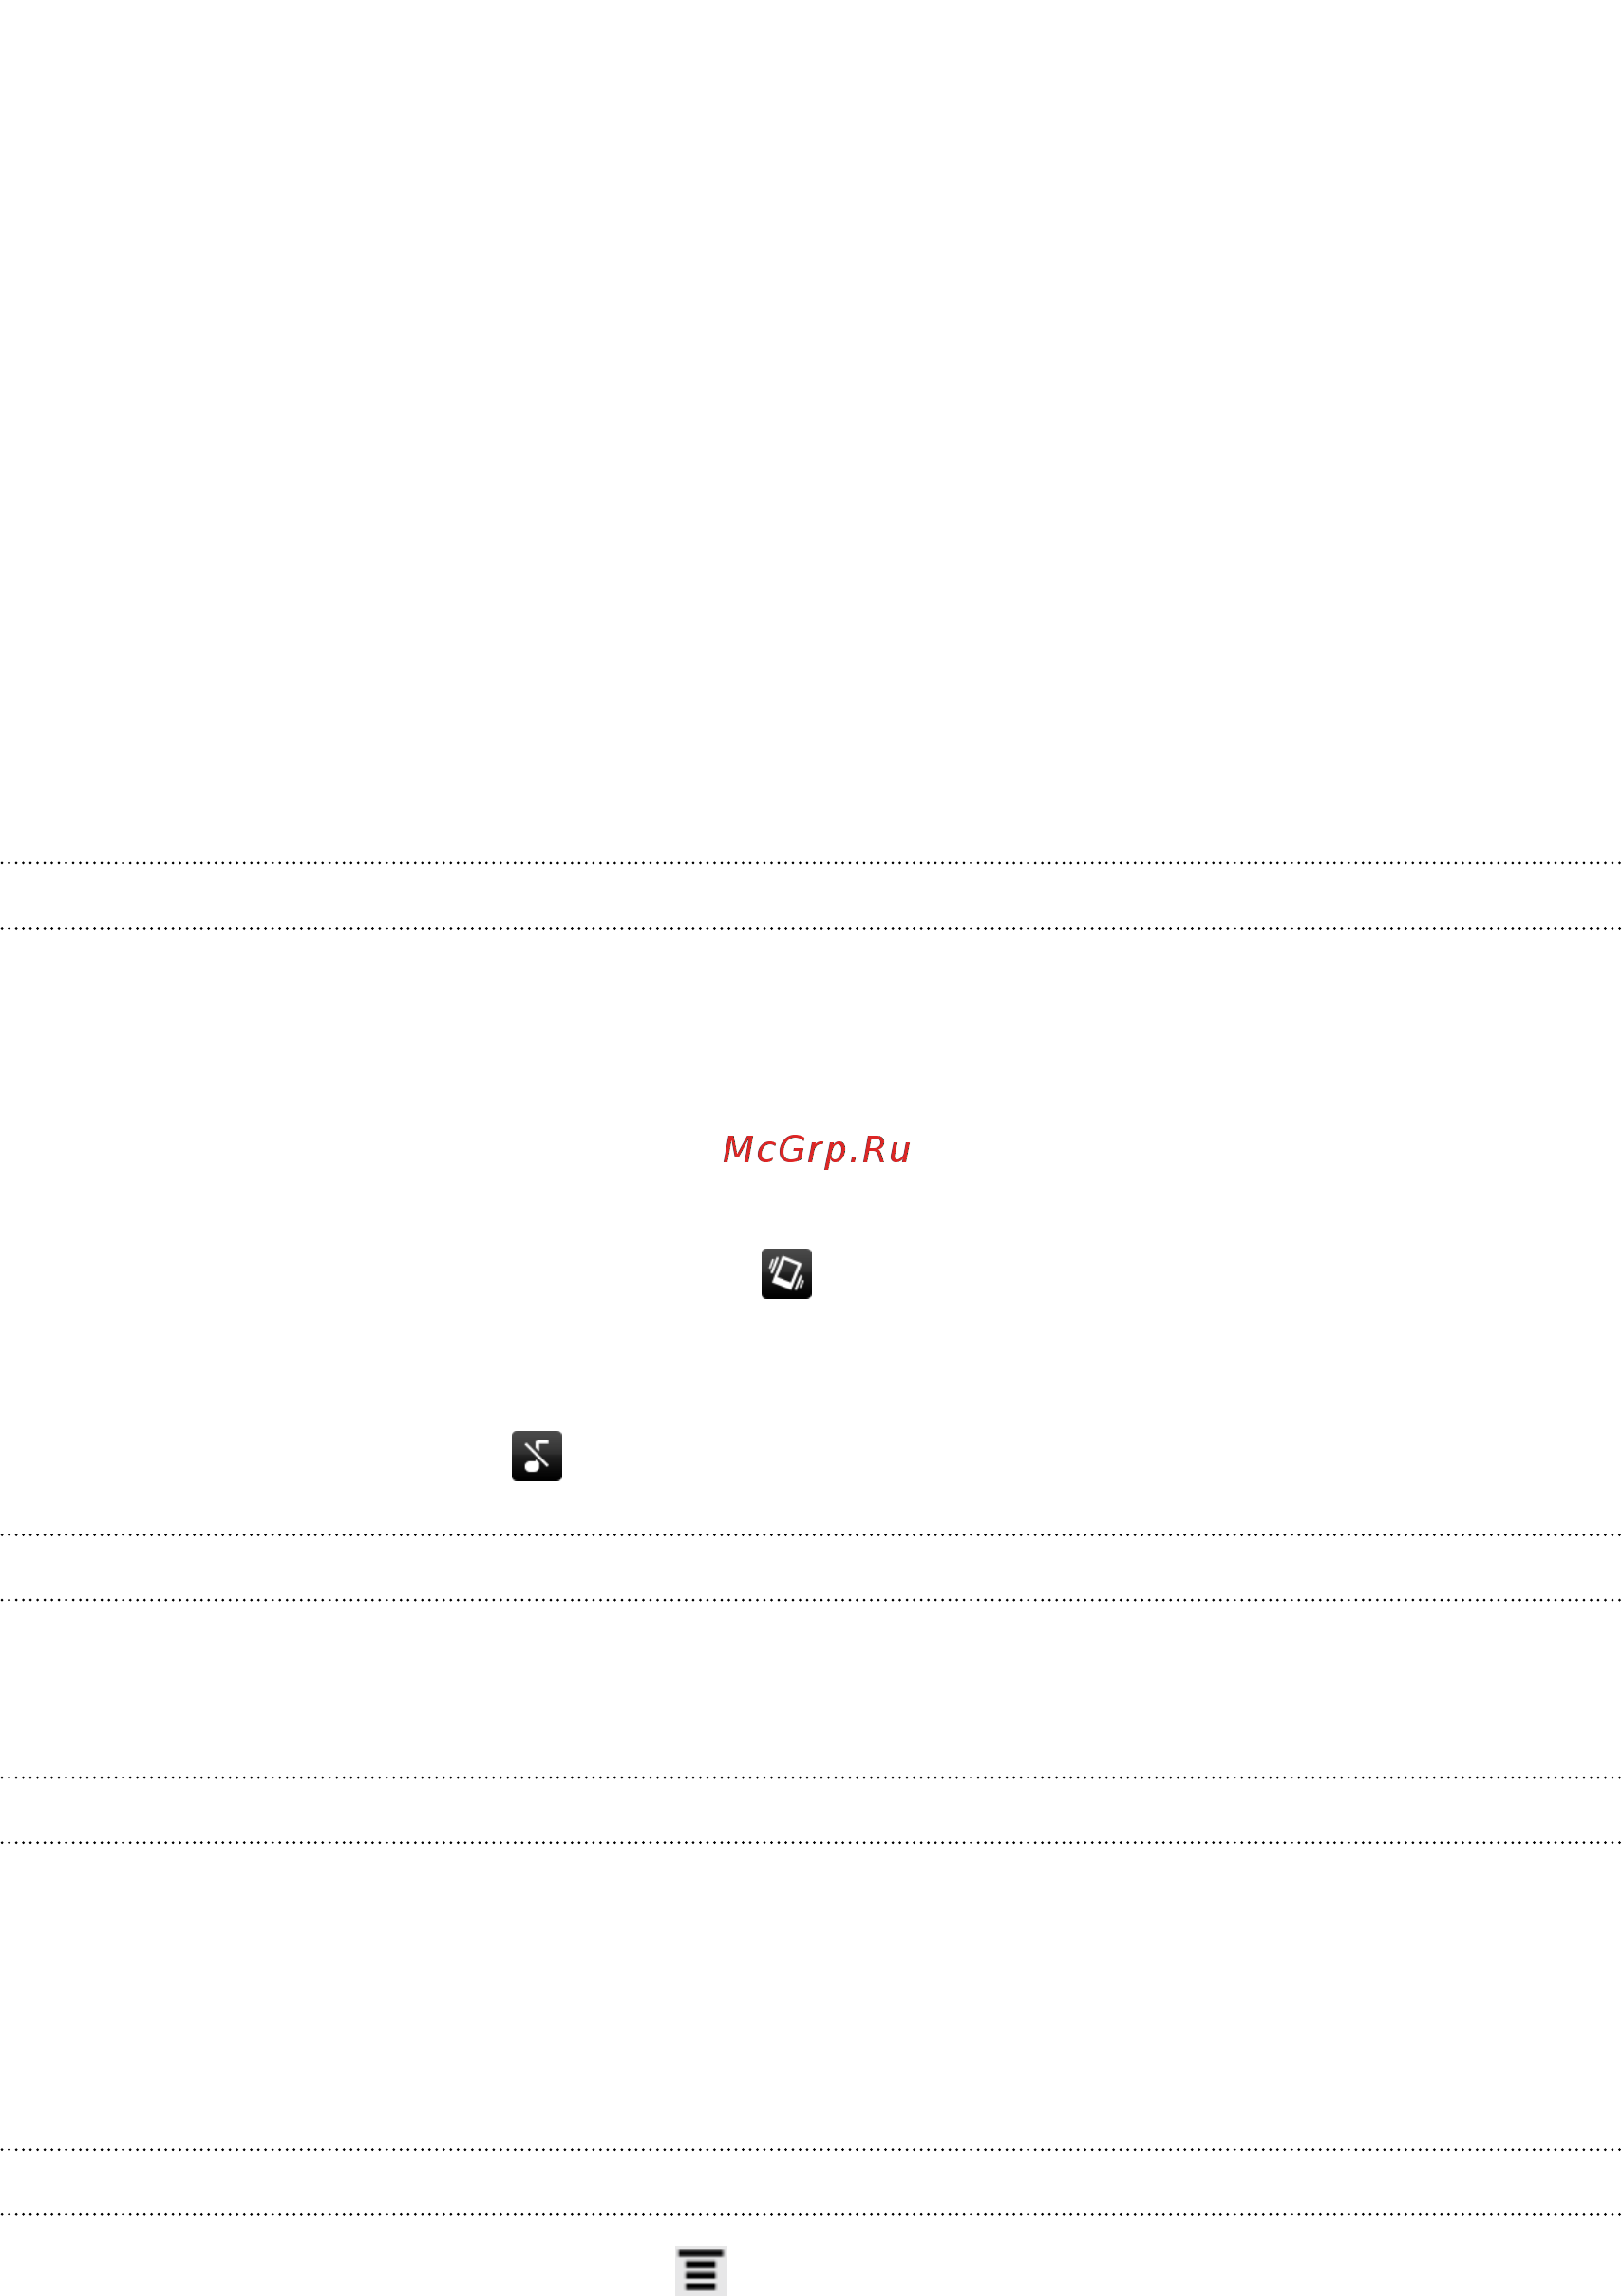Visit the McGrp.Ru site link
Viewport: 1622px width, 2296px height.
point(816,1150)
